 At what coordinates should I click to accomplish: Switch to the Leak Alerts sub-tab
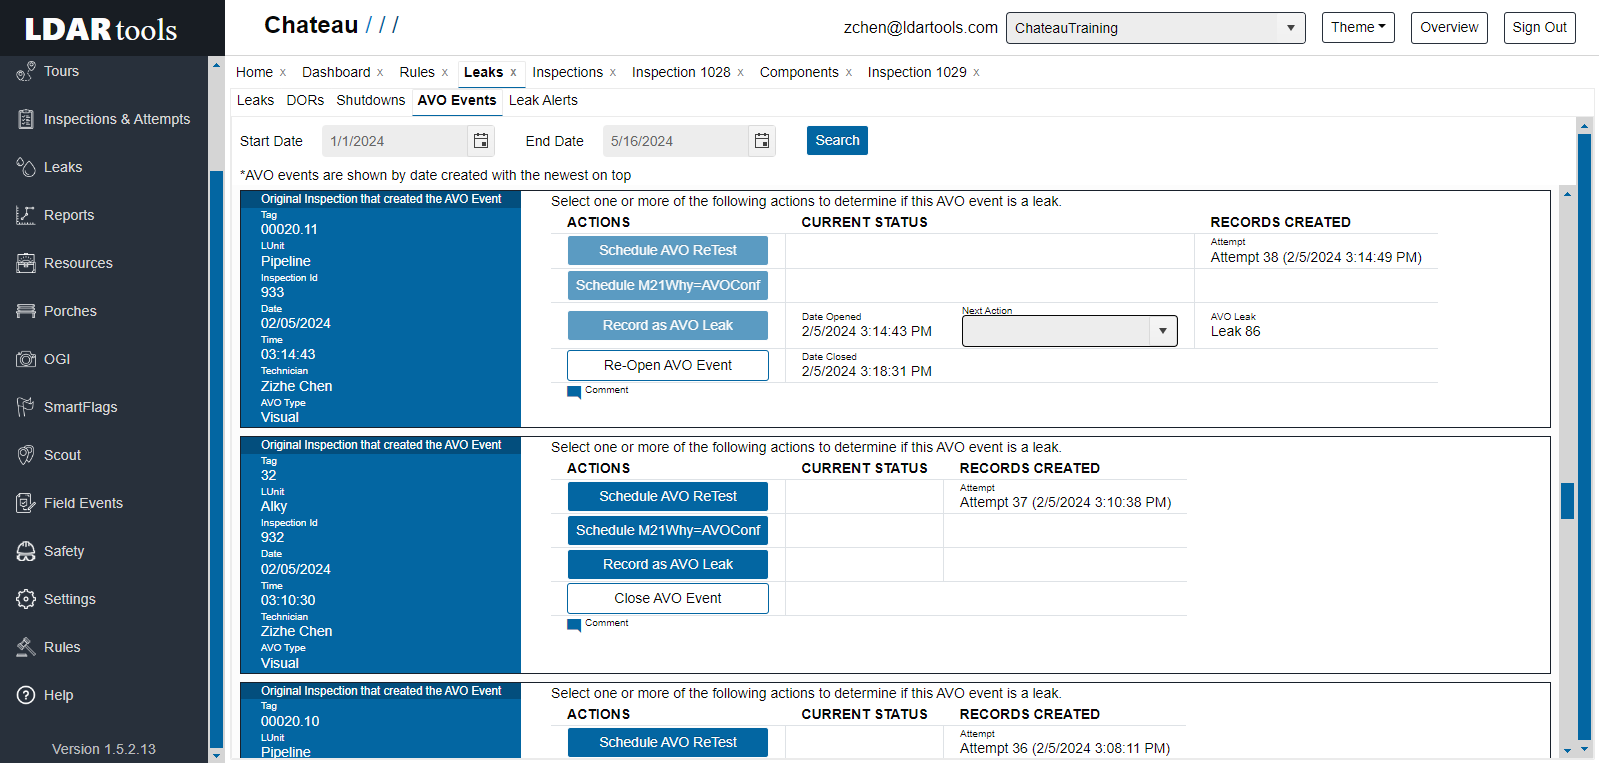coord(543,100)
